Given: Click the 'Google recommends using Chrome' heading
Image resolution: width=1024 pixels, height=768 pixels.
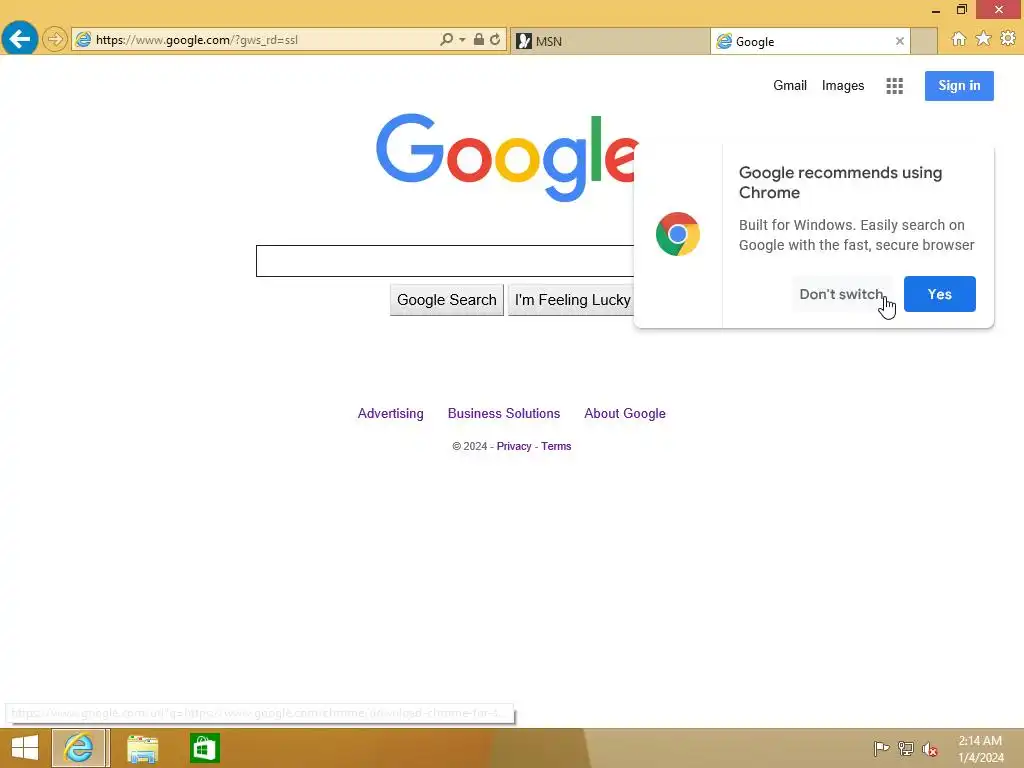Looking at the screenshot, I should (840, 182).
